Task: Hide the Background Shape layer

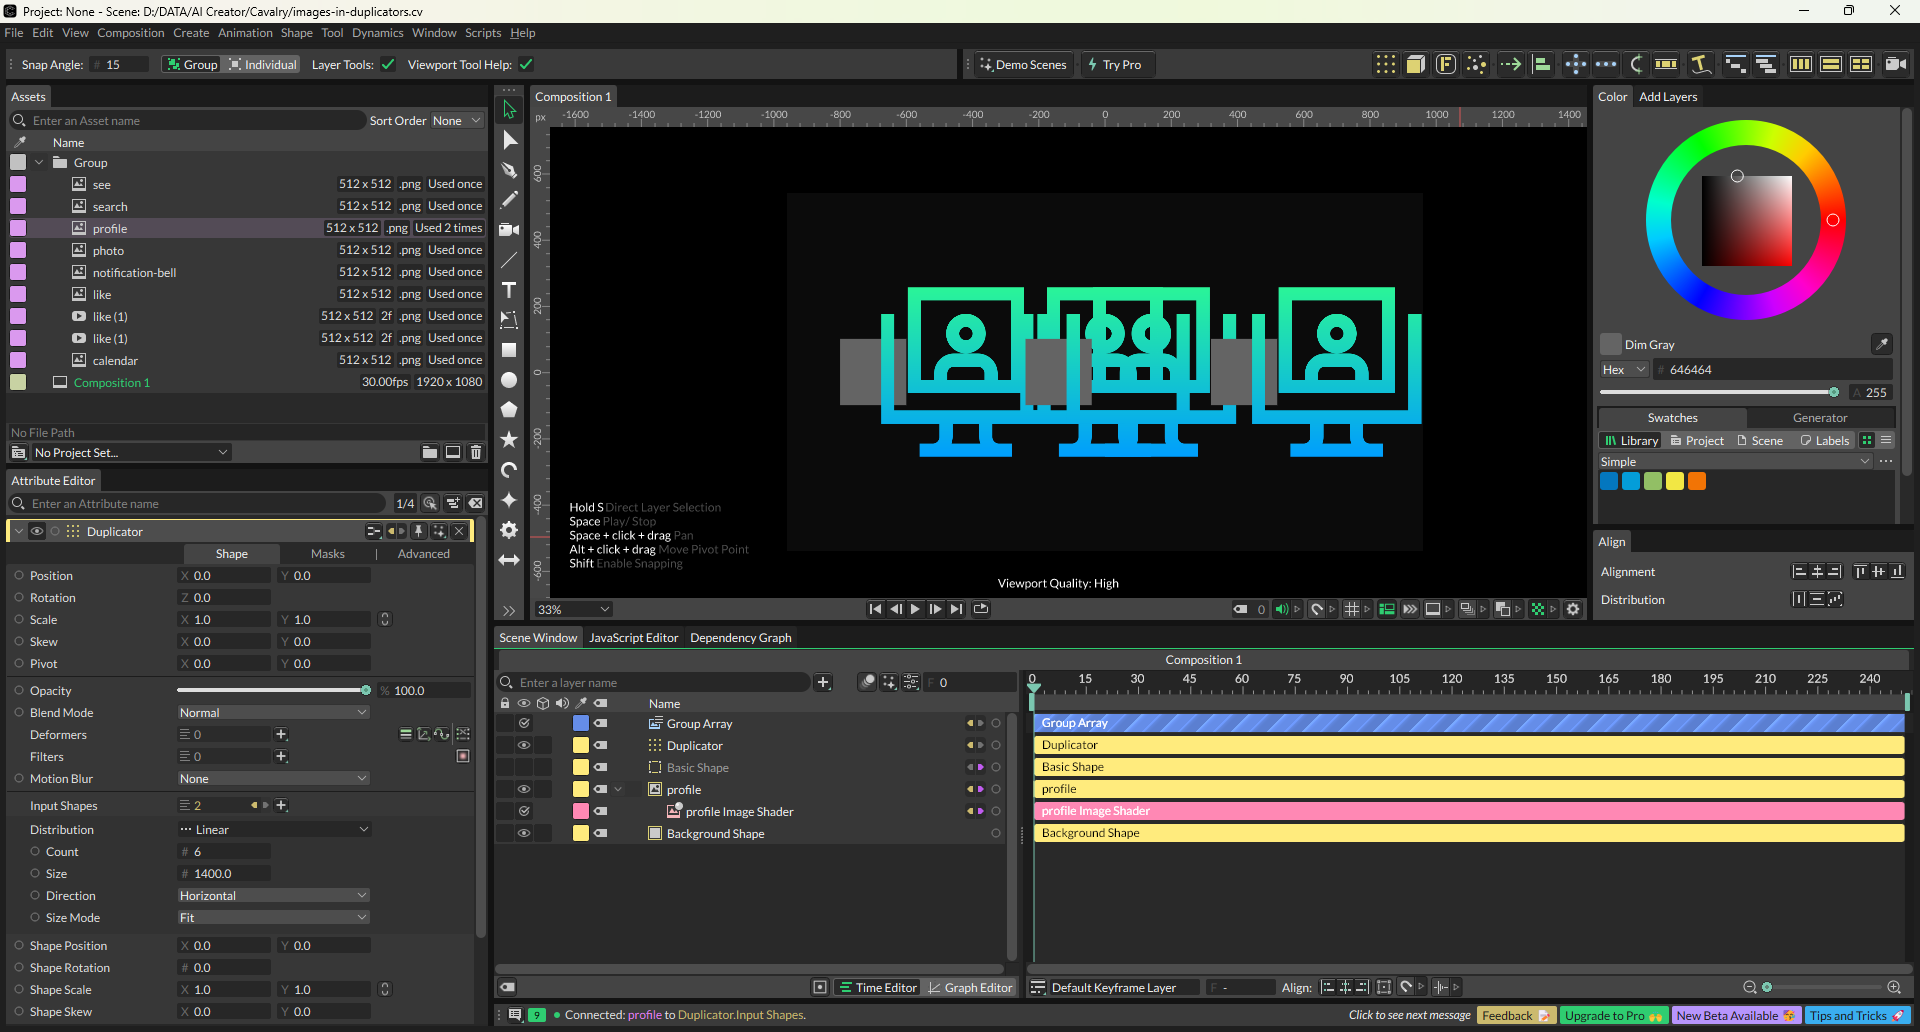Action: tap(523, 833)
